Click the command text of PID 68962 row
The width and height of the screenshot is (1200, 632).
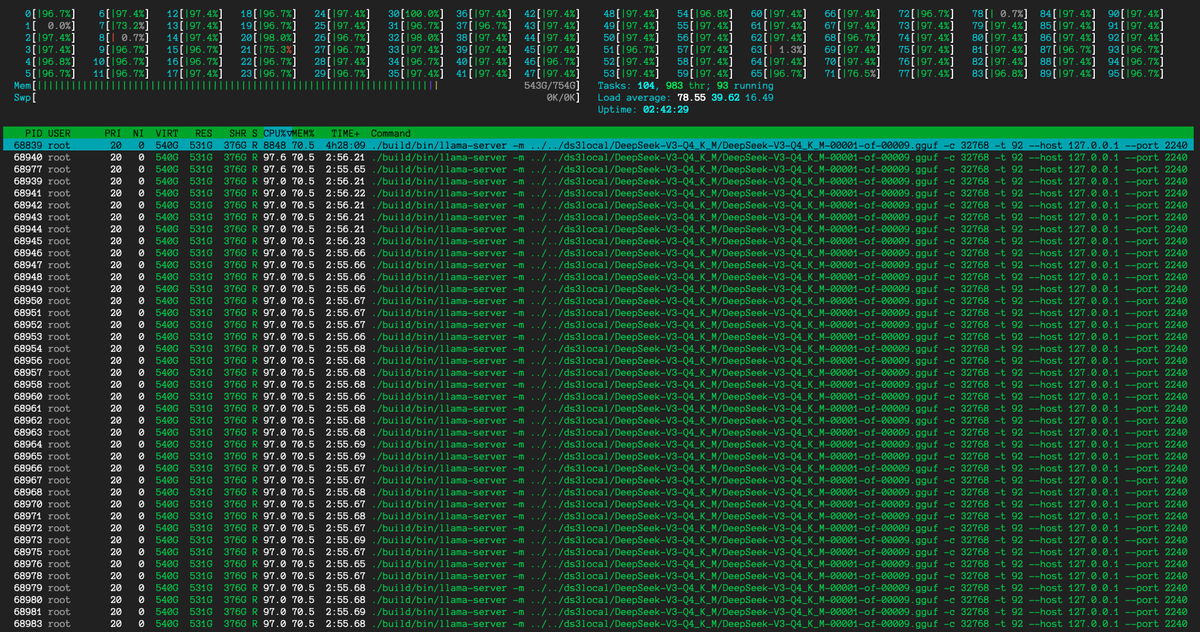point(779,421)
